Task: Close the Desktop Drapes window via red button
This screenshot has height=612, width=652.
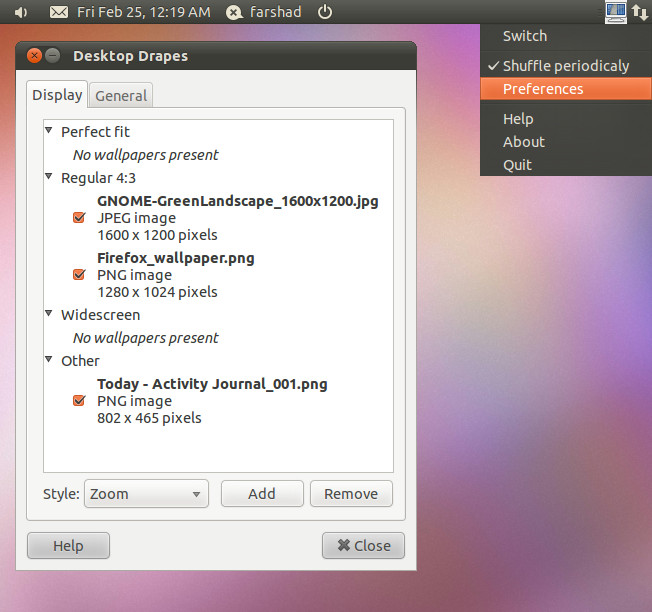Action: click(x=35, y=55)
